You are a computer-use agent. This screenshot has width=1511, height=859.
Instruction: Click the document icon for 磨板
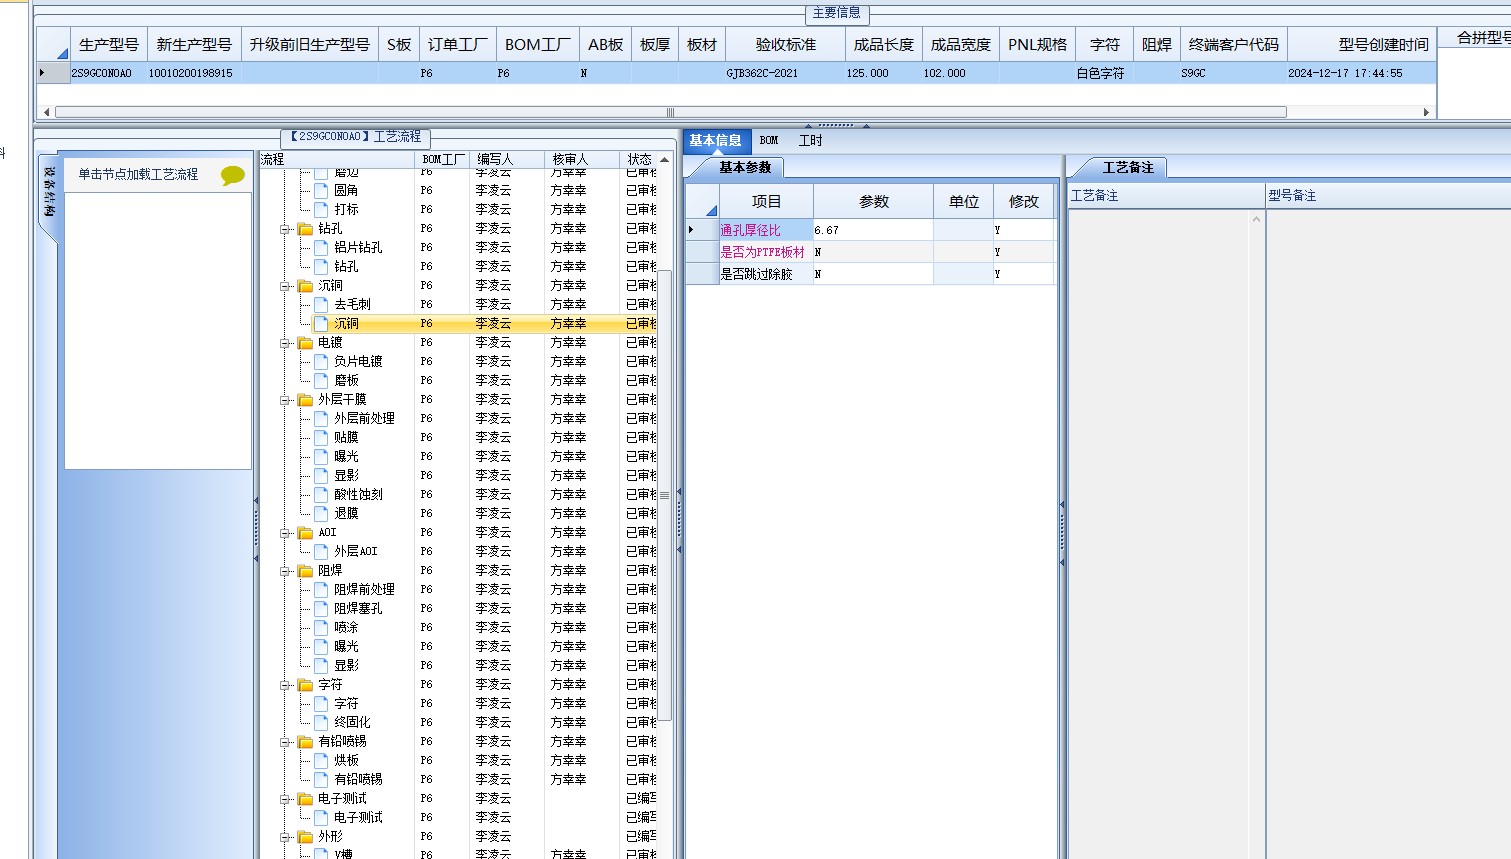(321, 380)
